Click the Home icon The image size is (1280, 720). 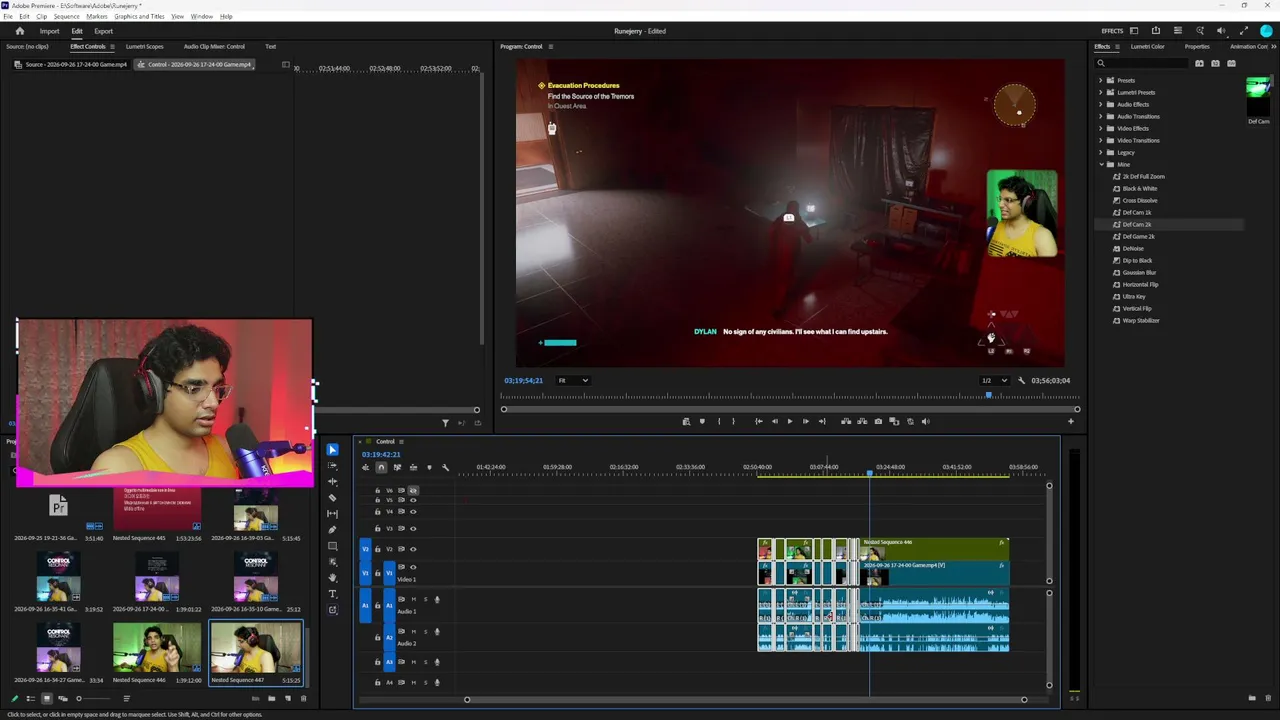click(19, 31)
